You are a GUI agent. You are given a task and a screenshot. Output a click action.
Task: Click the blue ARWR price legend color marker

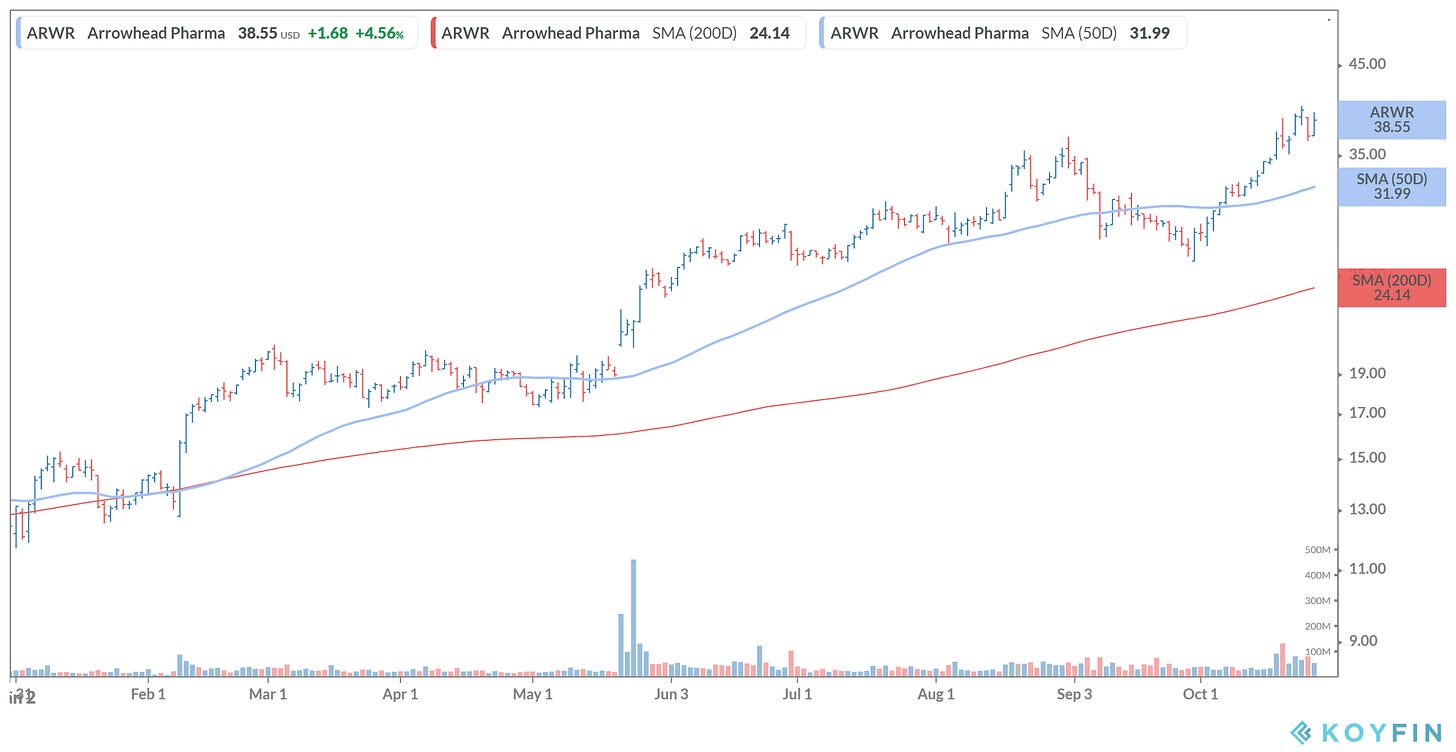18,33
